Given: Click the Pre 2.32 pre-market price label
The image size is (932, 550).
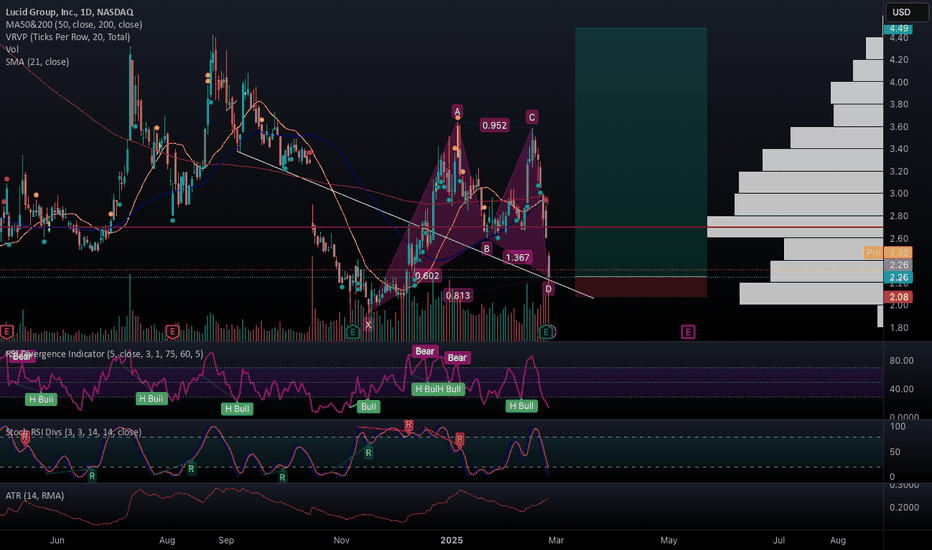Looking at the screenshot, I should coord(888,253).
